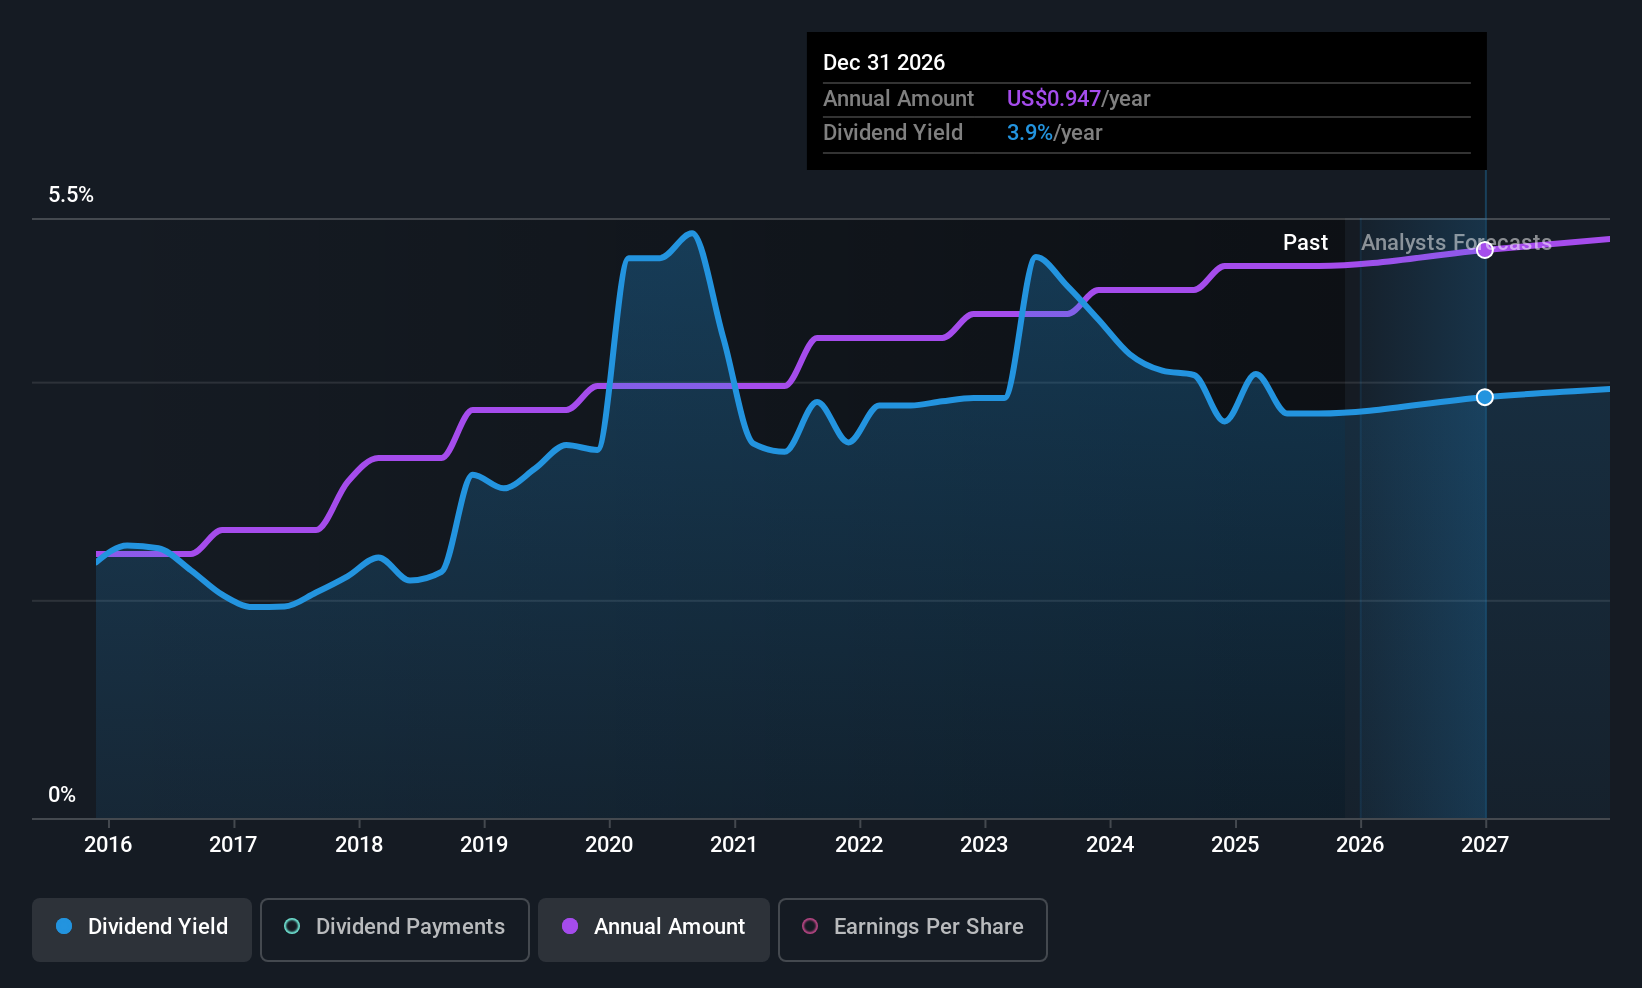Click the 2027 year axis label
Viewport: 1642px width, 988px height.
coord(1484,844)
